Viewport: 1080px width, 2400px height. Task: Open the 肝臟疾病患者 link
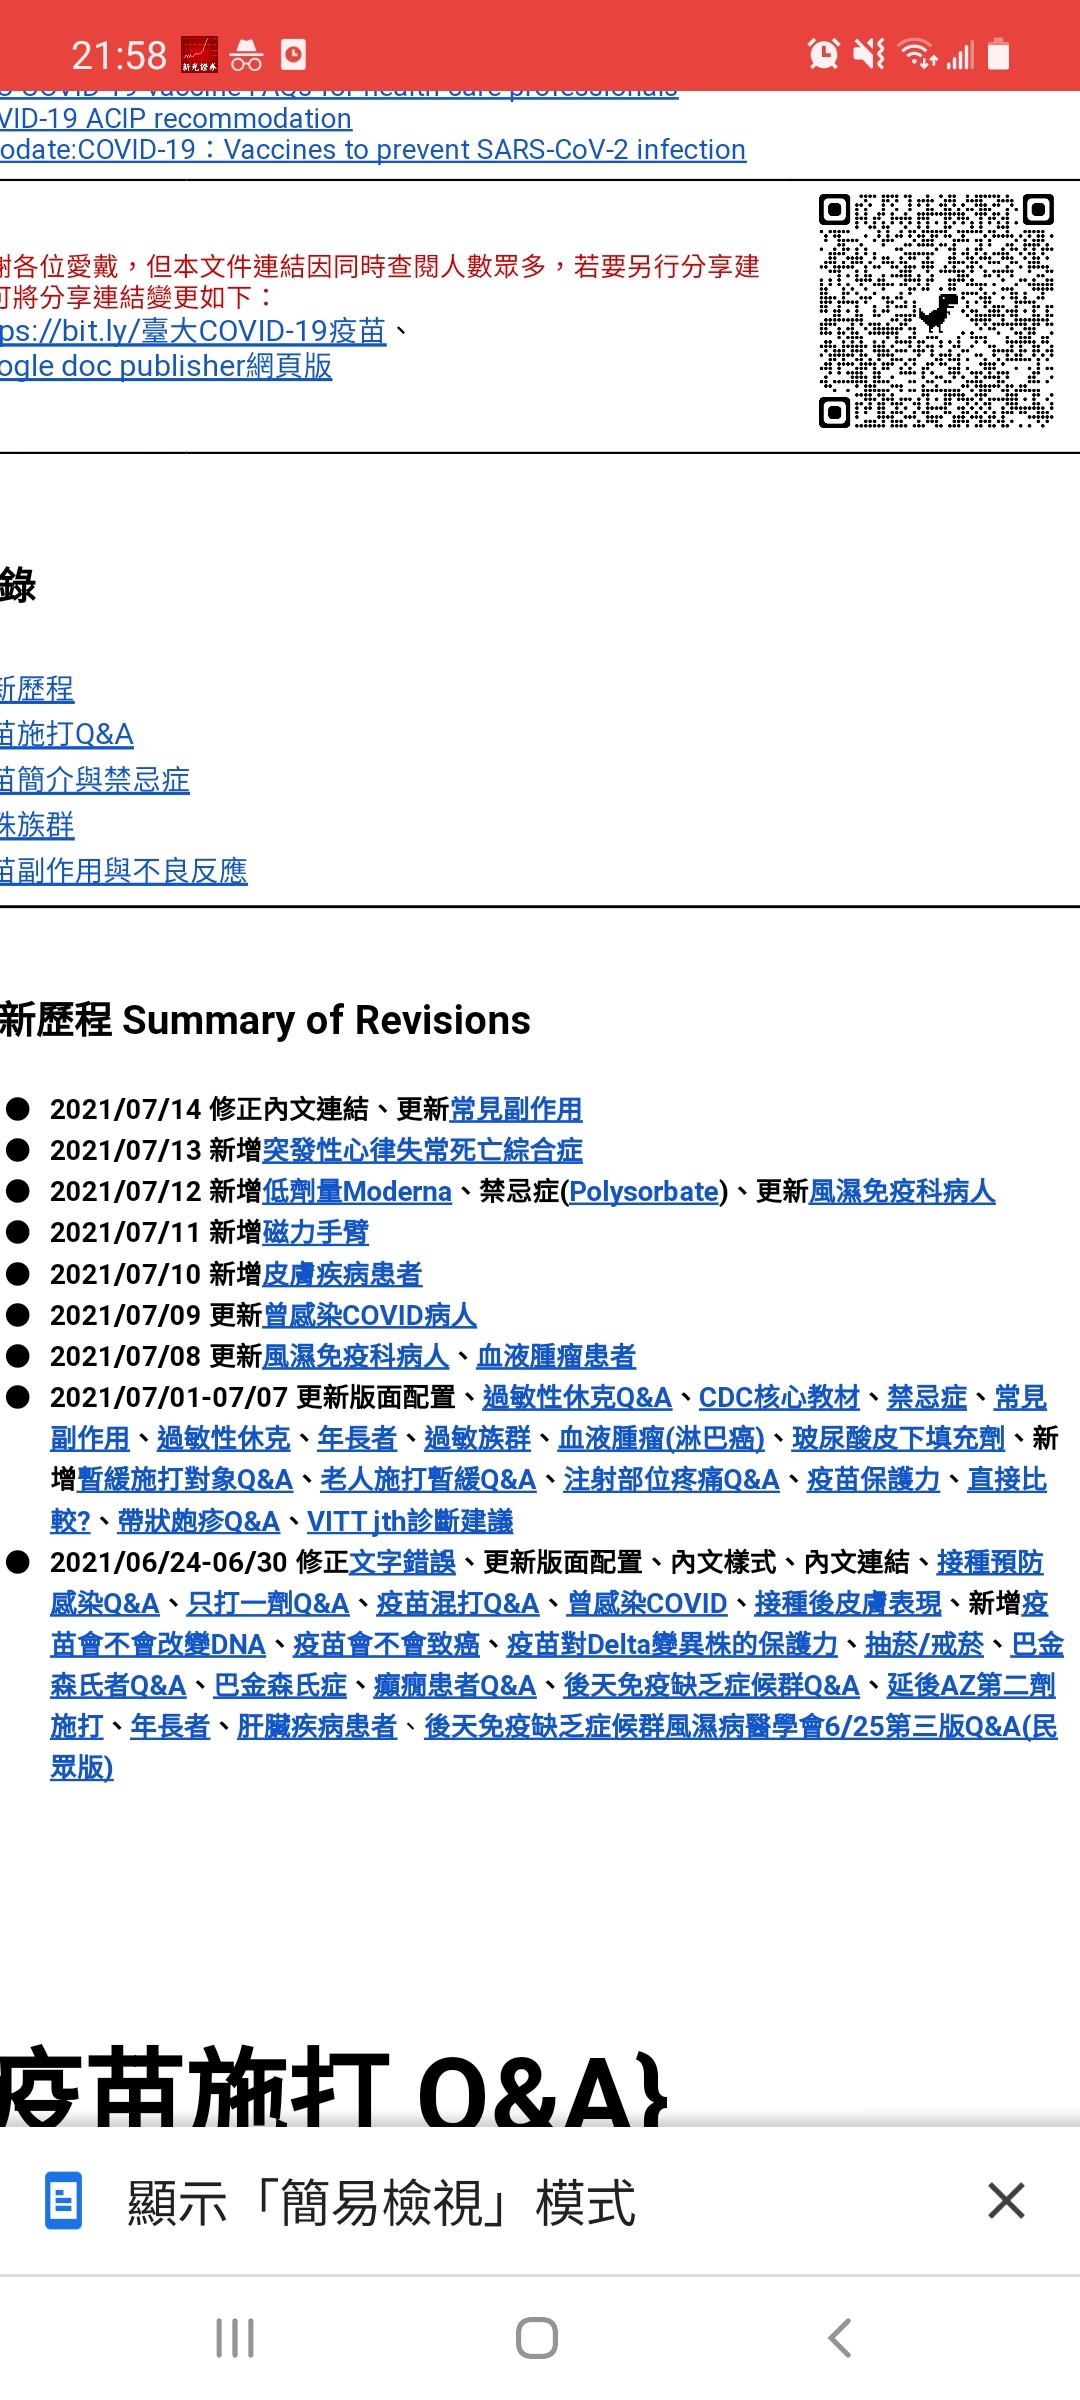(x=317, y=1726)
